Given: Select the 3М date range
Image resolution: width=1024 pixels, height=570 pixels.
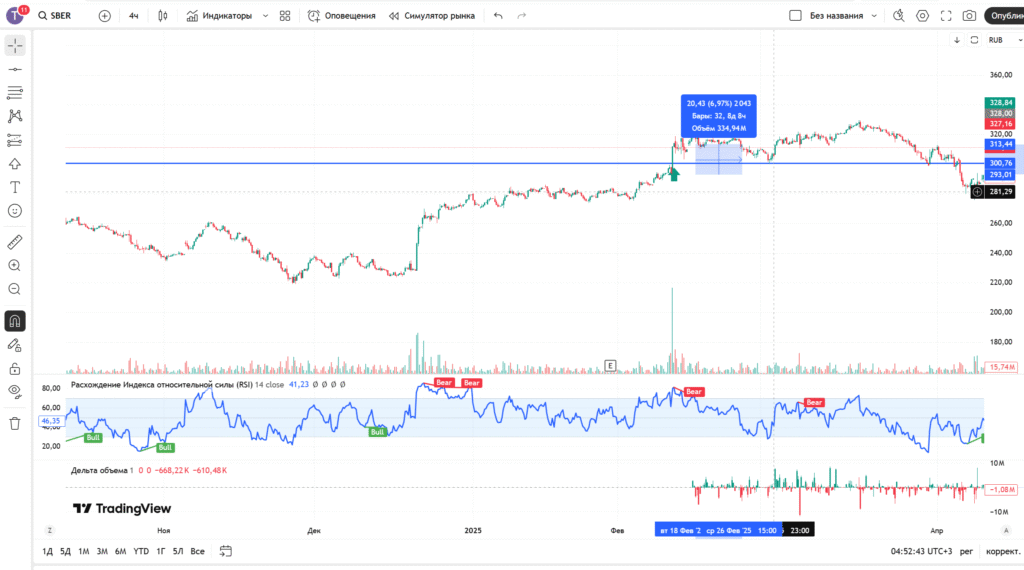Looking at the screenshot, I should pyautogui.click(x=102, y=551).
